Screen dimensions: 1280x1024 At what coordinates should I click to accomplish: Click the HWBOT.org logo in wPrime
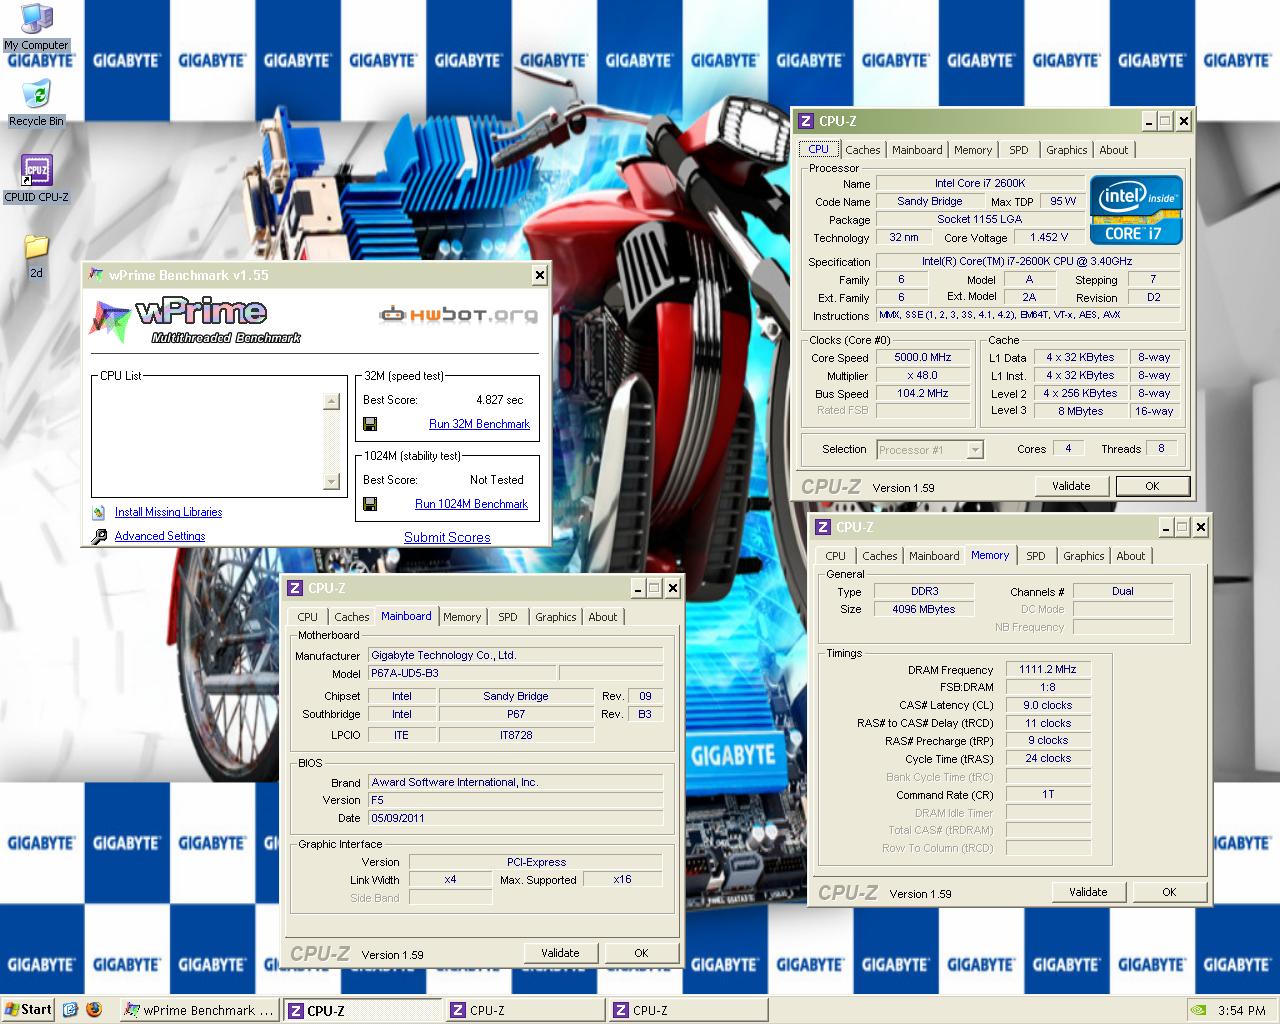click(458, 315)
